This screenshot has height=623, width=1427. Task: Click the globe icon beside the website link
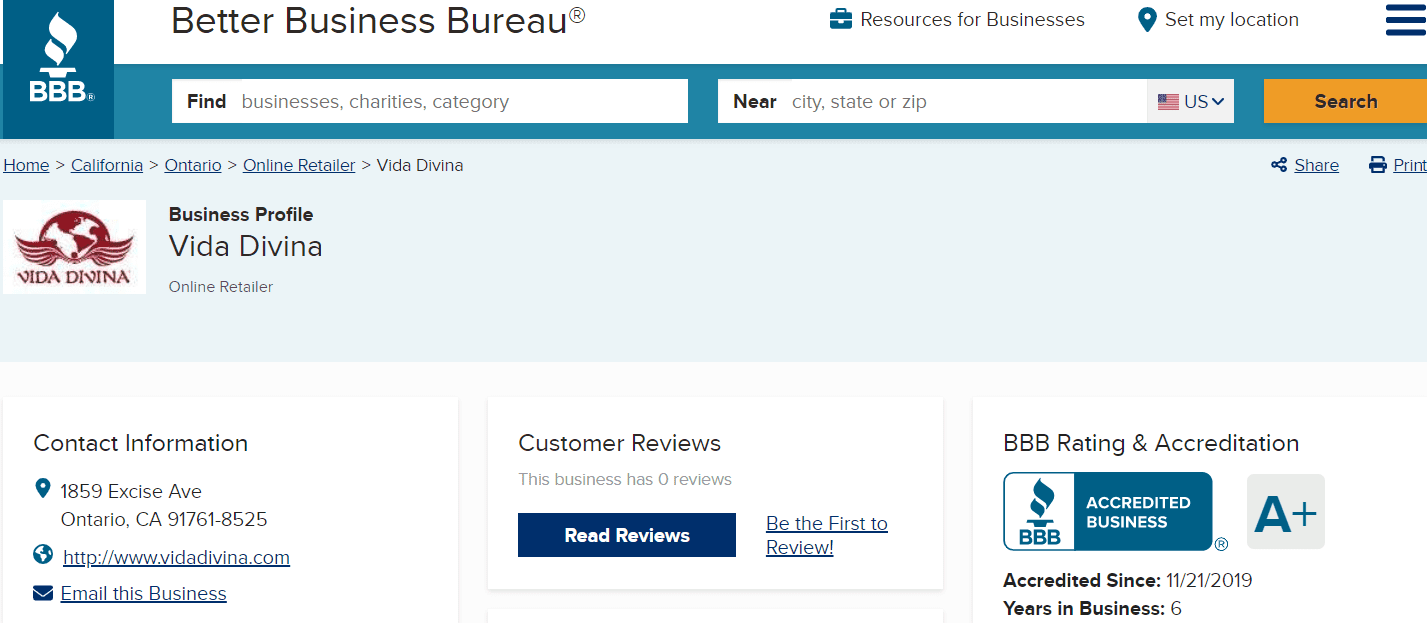coord(43,554)
